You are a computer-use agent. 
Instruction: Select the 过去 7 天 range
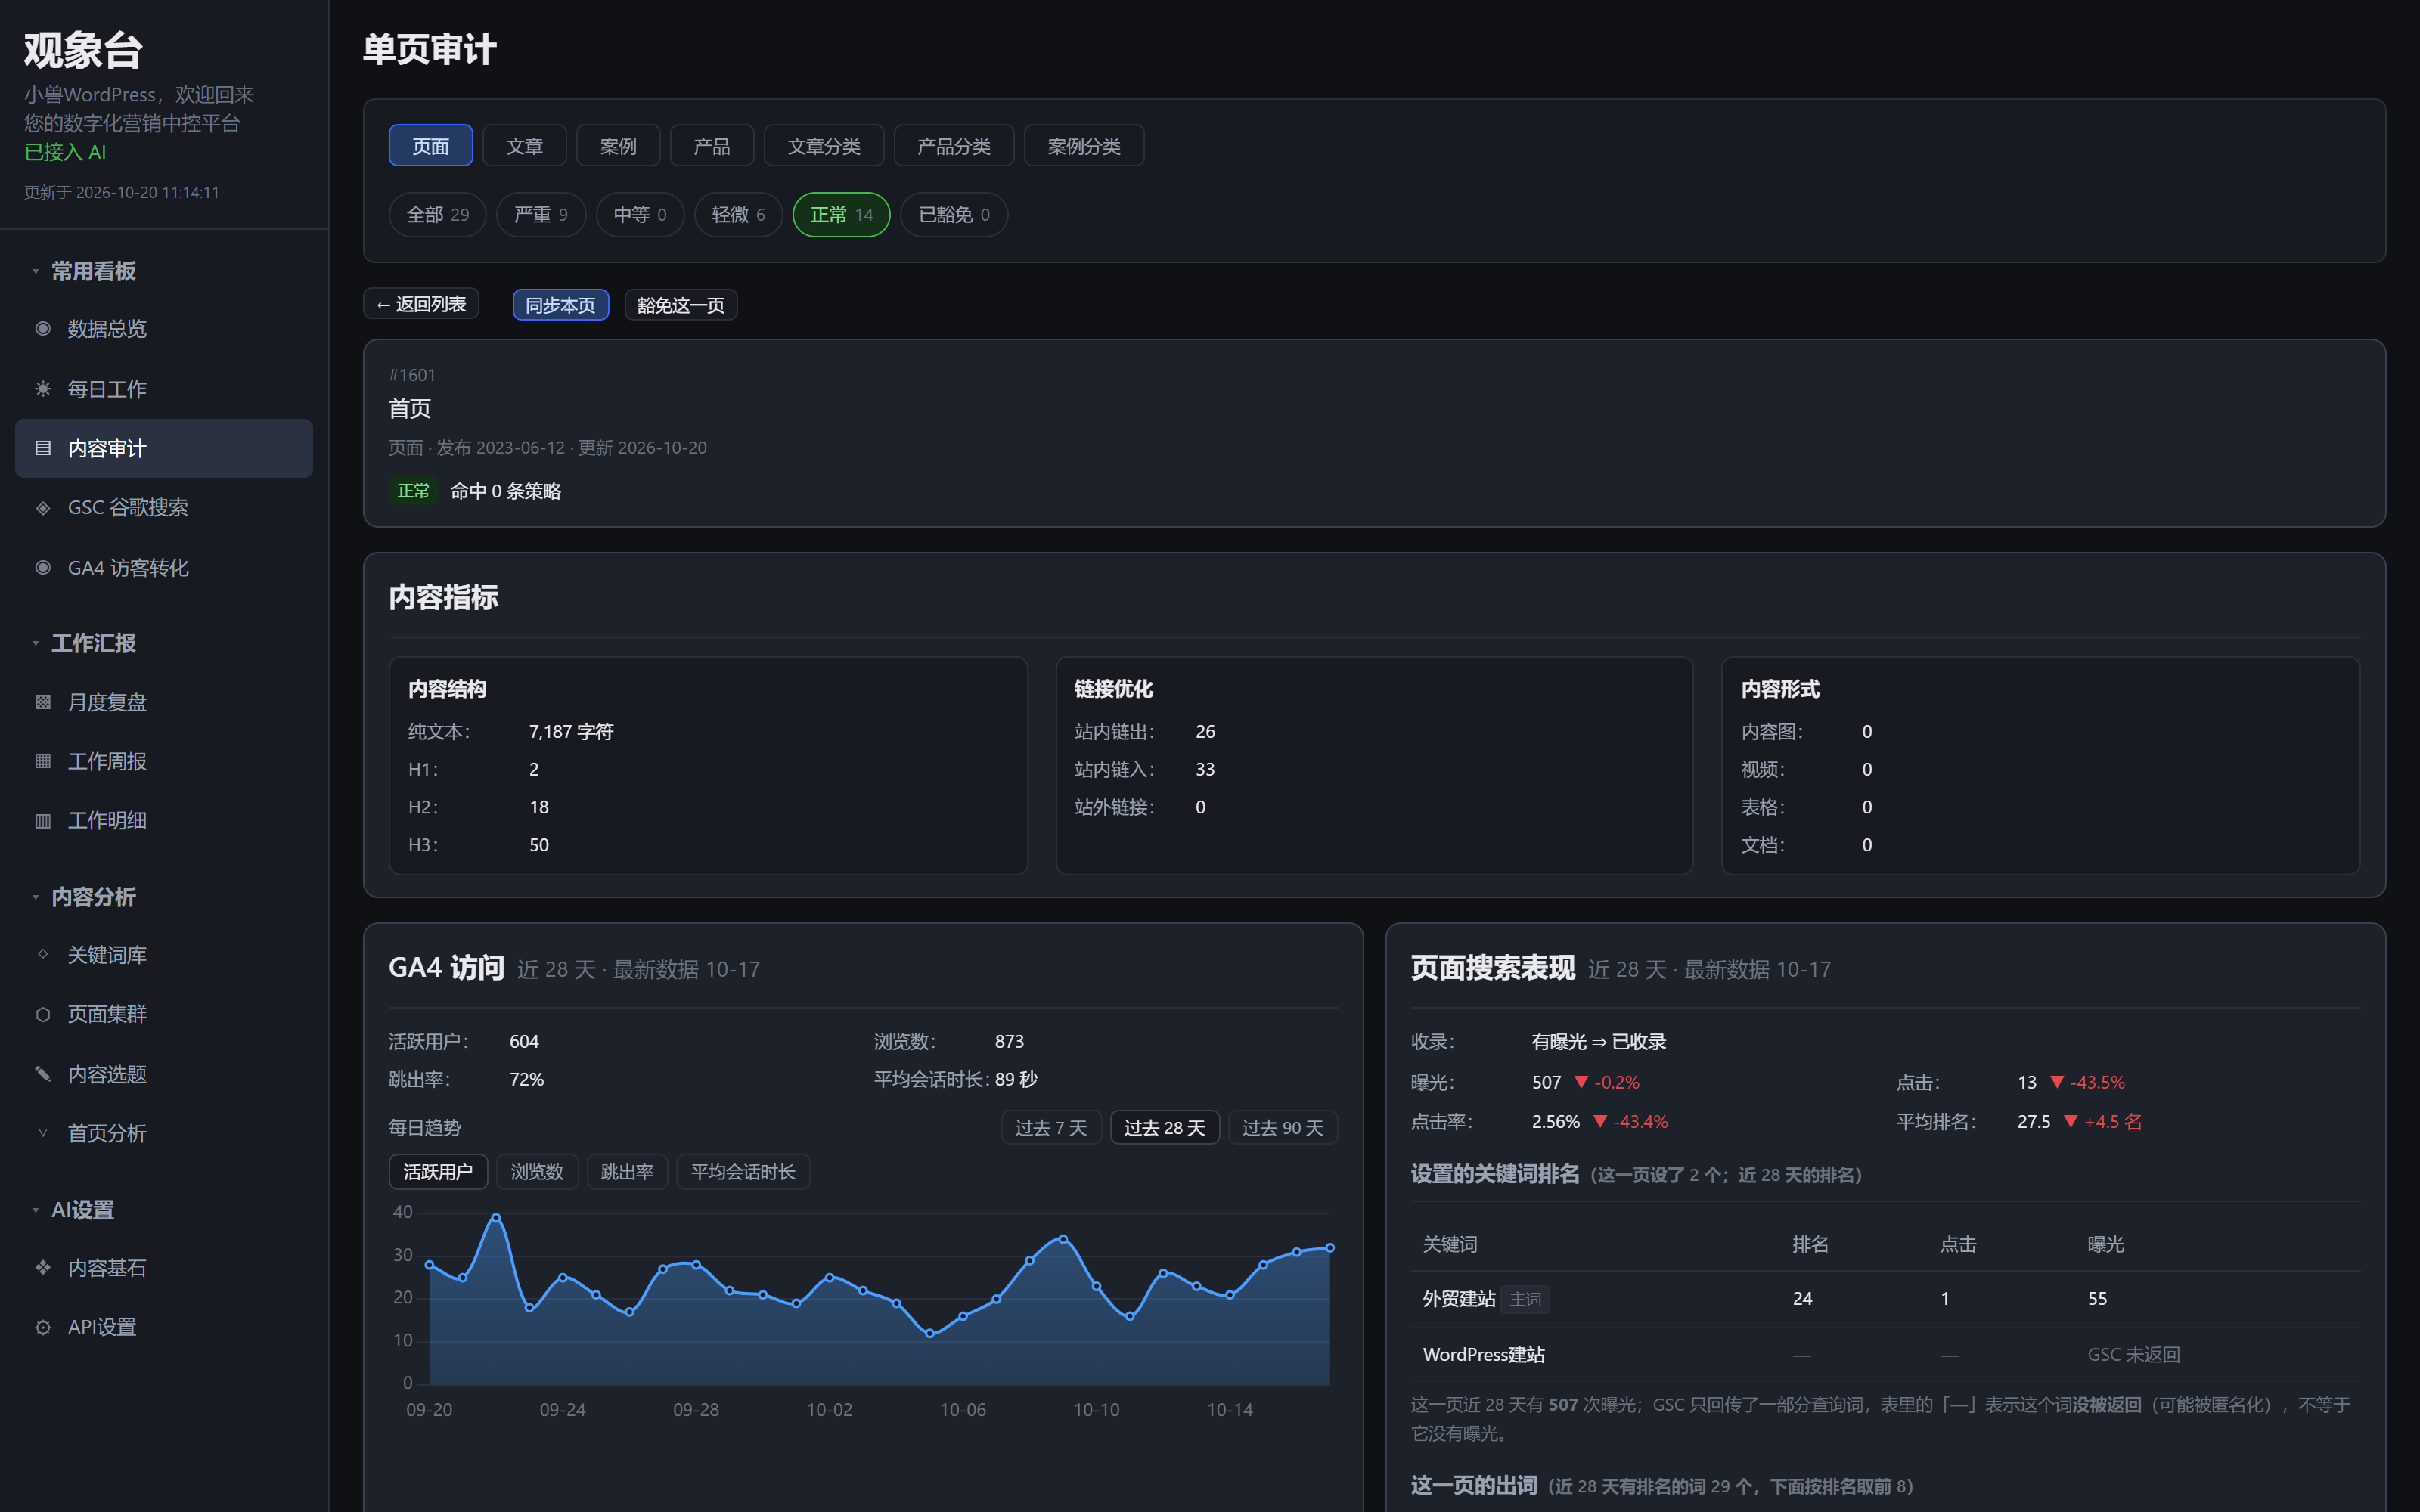1051,1128
